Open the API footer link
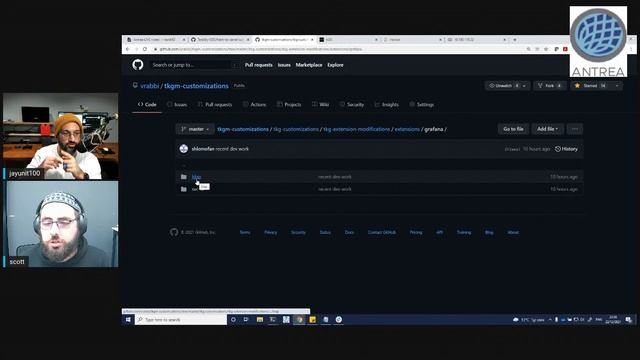Viewport: 640px width, 360px height. [440, 232]
